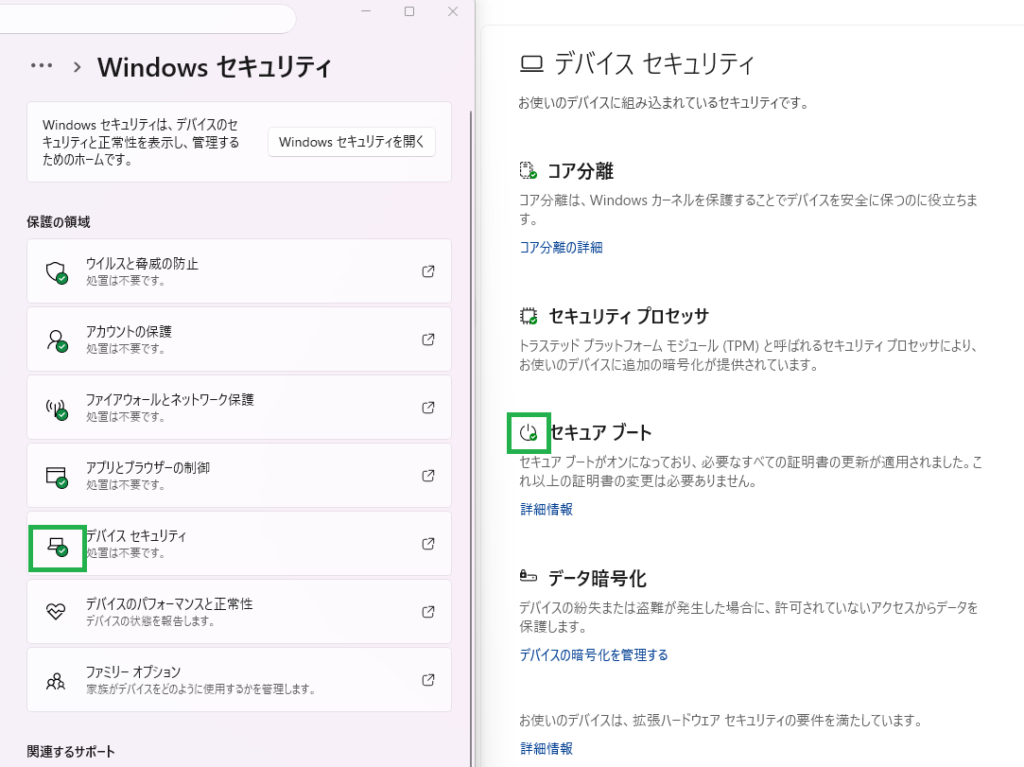Click the 保護の領域 section label
This screenshot has height=767, width=1024.
(x=59, y=222)
